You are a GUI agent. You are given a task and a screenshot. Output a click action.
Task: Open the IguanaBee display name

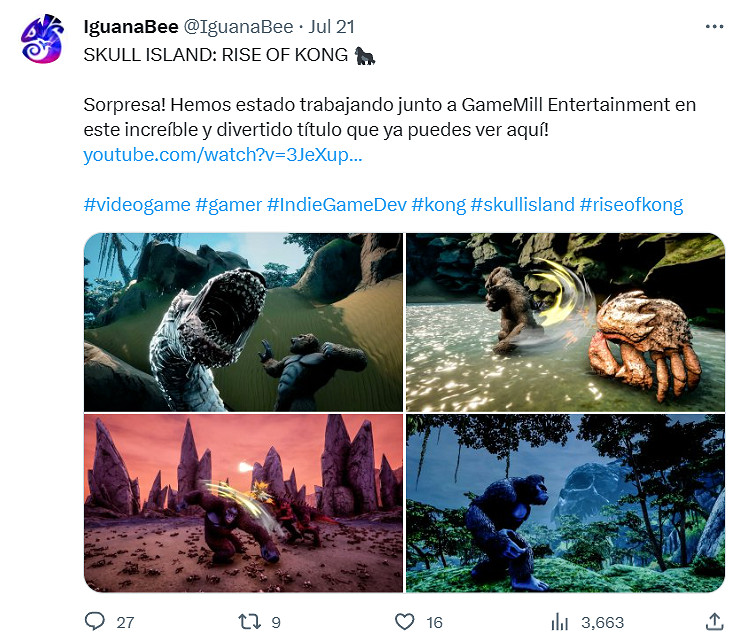coord(131,27)
